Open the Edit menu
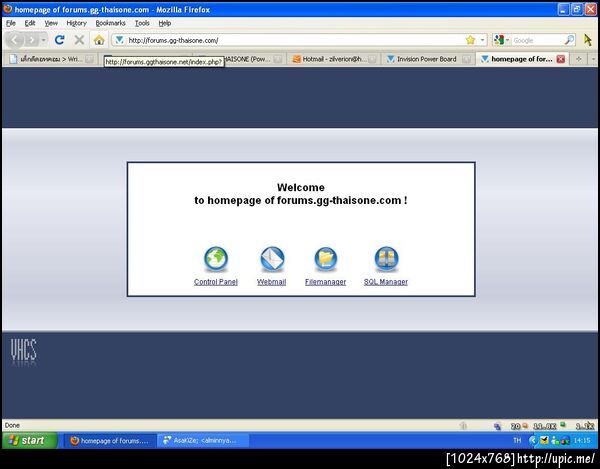The width and height of the screenshot is (600, 469). tap(30, 23)
